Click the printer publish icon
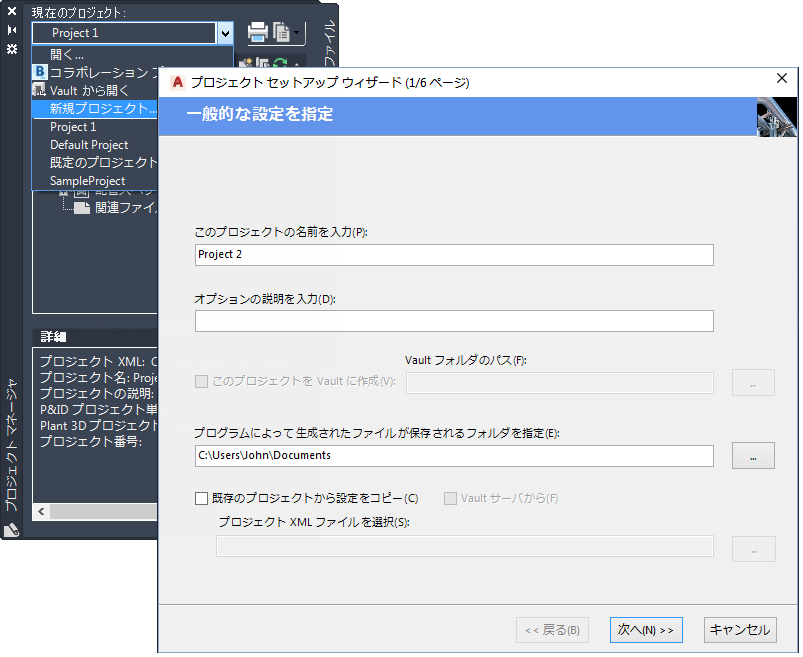Screen dimensions: 803x657 pyautogui.click(x=258, y=32)
